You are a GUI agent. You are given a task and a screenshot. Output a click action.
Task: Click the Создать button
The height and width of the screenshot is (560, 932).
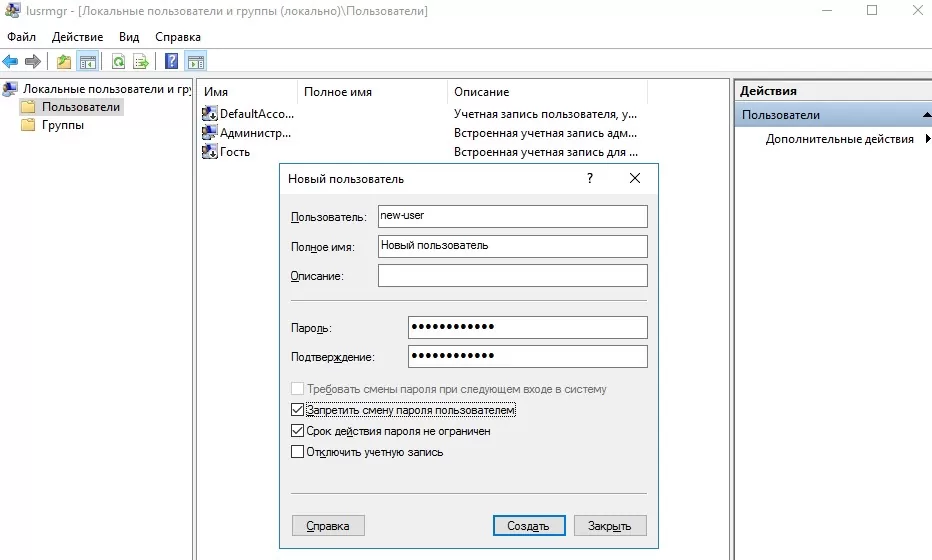click(529, 526)
